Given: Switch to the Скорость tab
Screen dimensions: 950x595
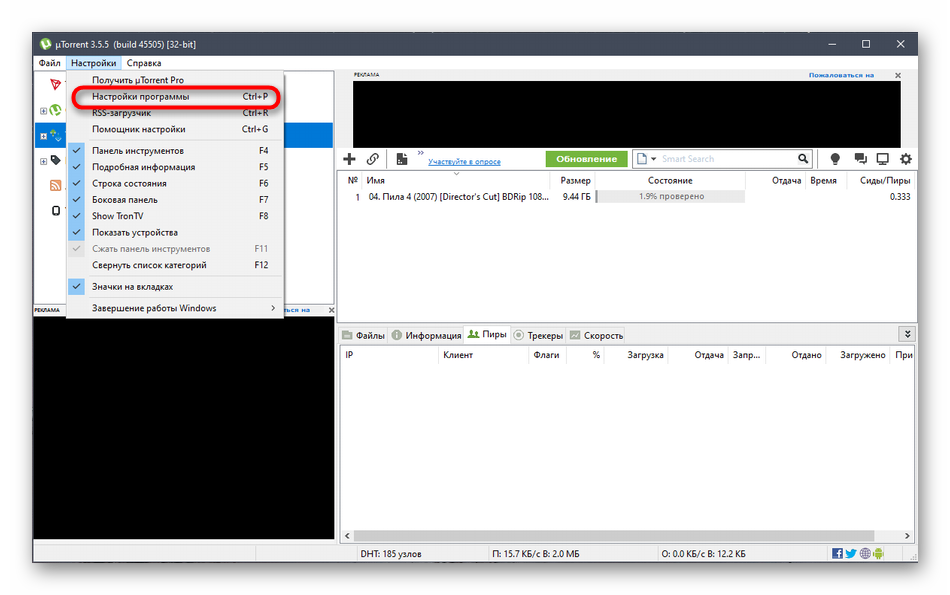Looking at the screenshot, I should pos(596,335).
